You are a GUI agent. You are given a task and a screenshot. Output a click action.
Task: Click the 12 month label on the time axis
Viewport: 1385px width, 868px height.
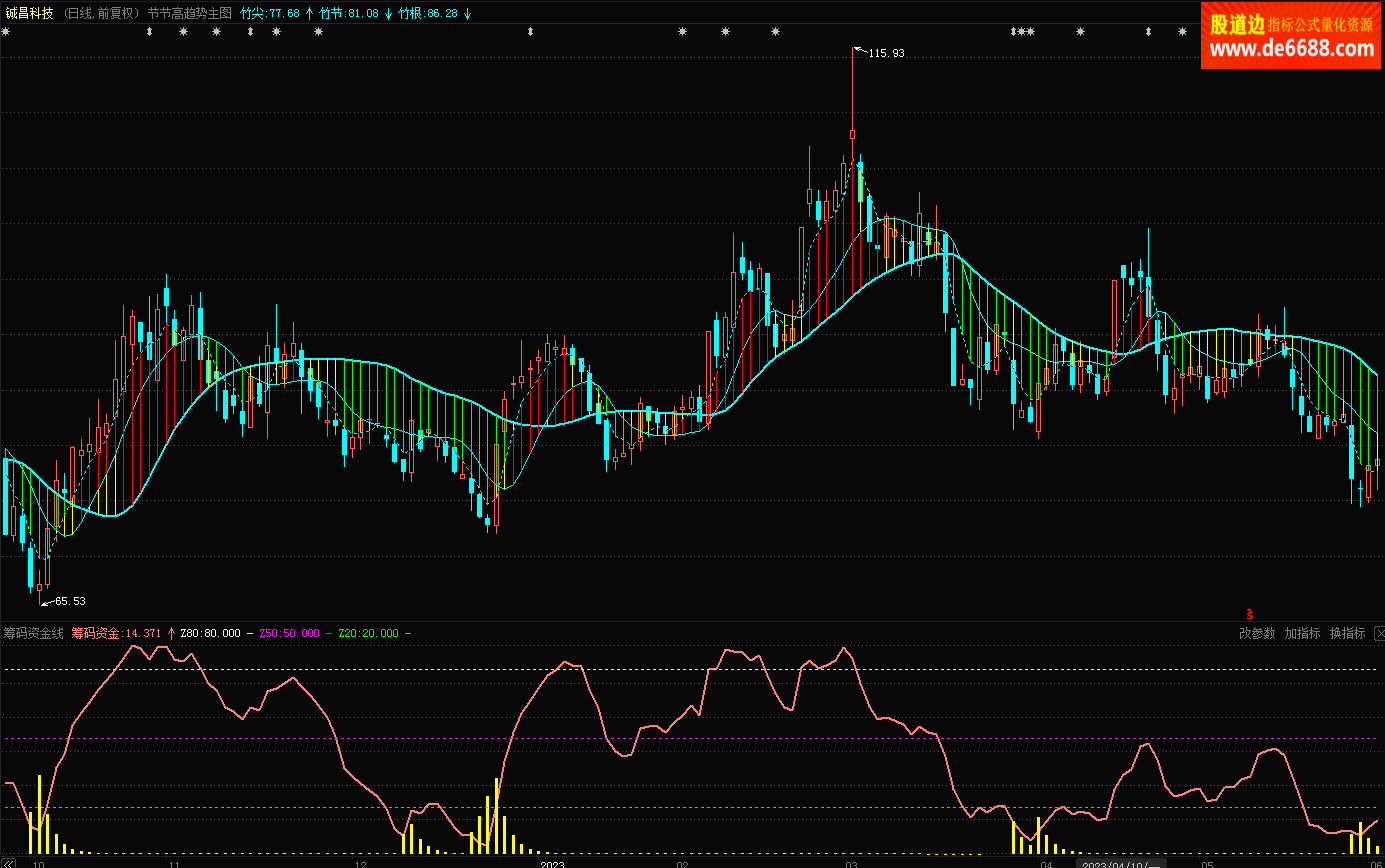click(361, 863)
